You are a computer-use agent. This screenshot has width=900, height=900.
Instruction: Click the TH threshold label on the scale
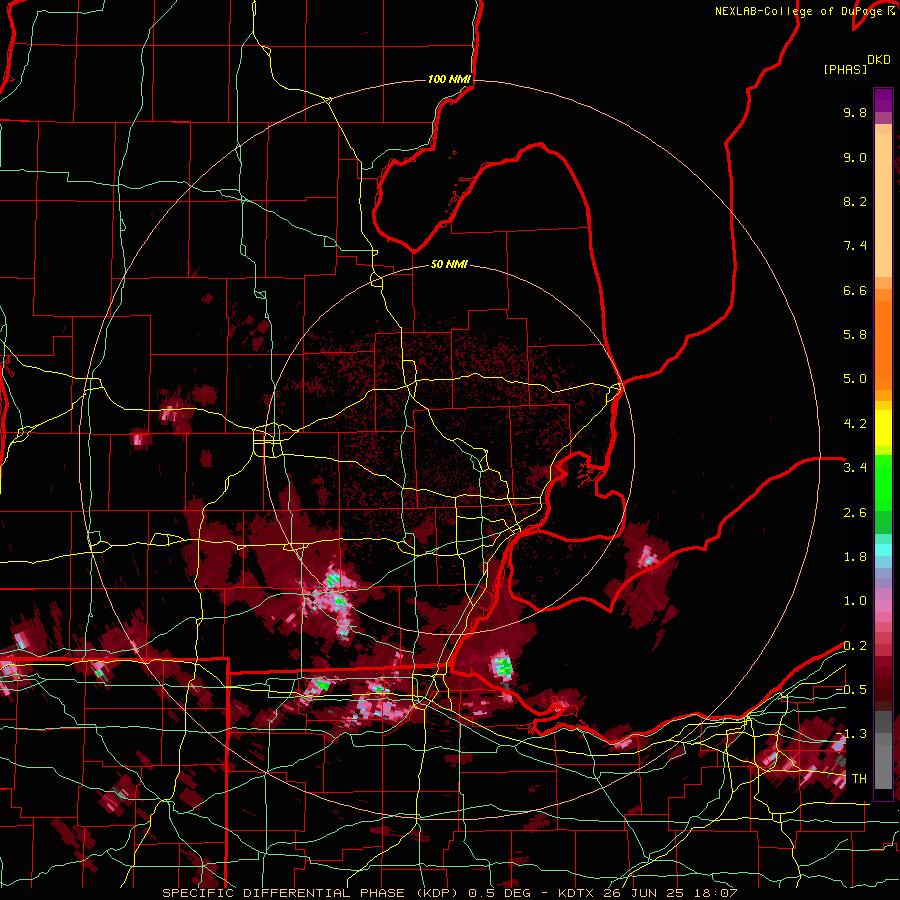(859, 779)
